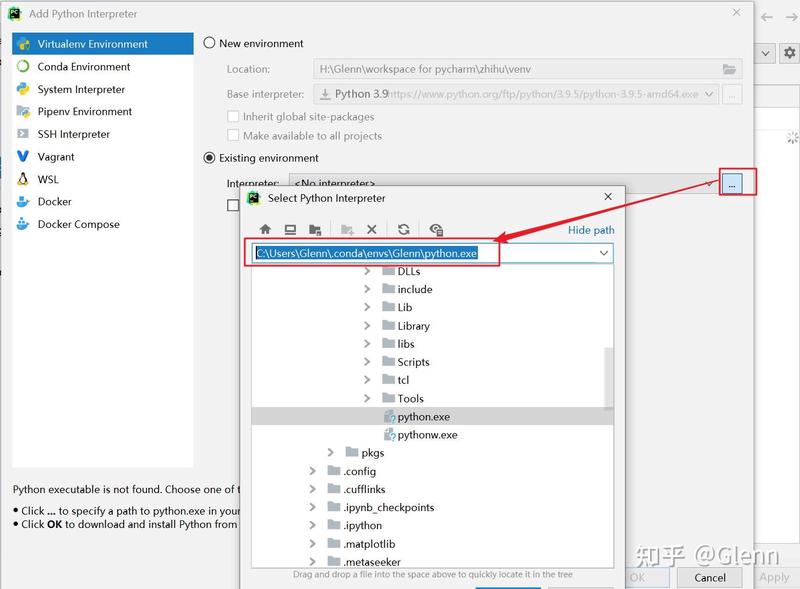The height and width of the screenshot is (589, 800).
Task: Tick the checkbox below the Interpreter field
Action: pyautogui.click(x=233, y=205)
